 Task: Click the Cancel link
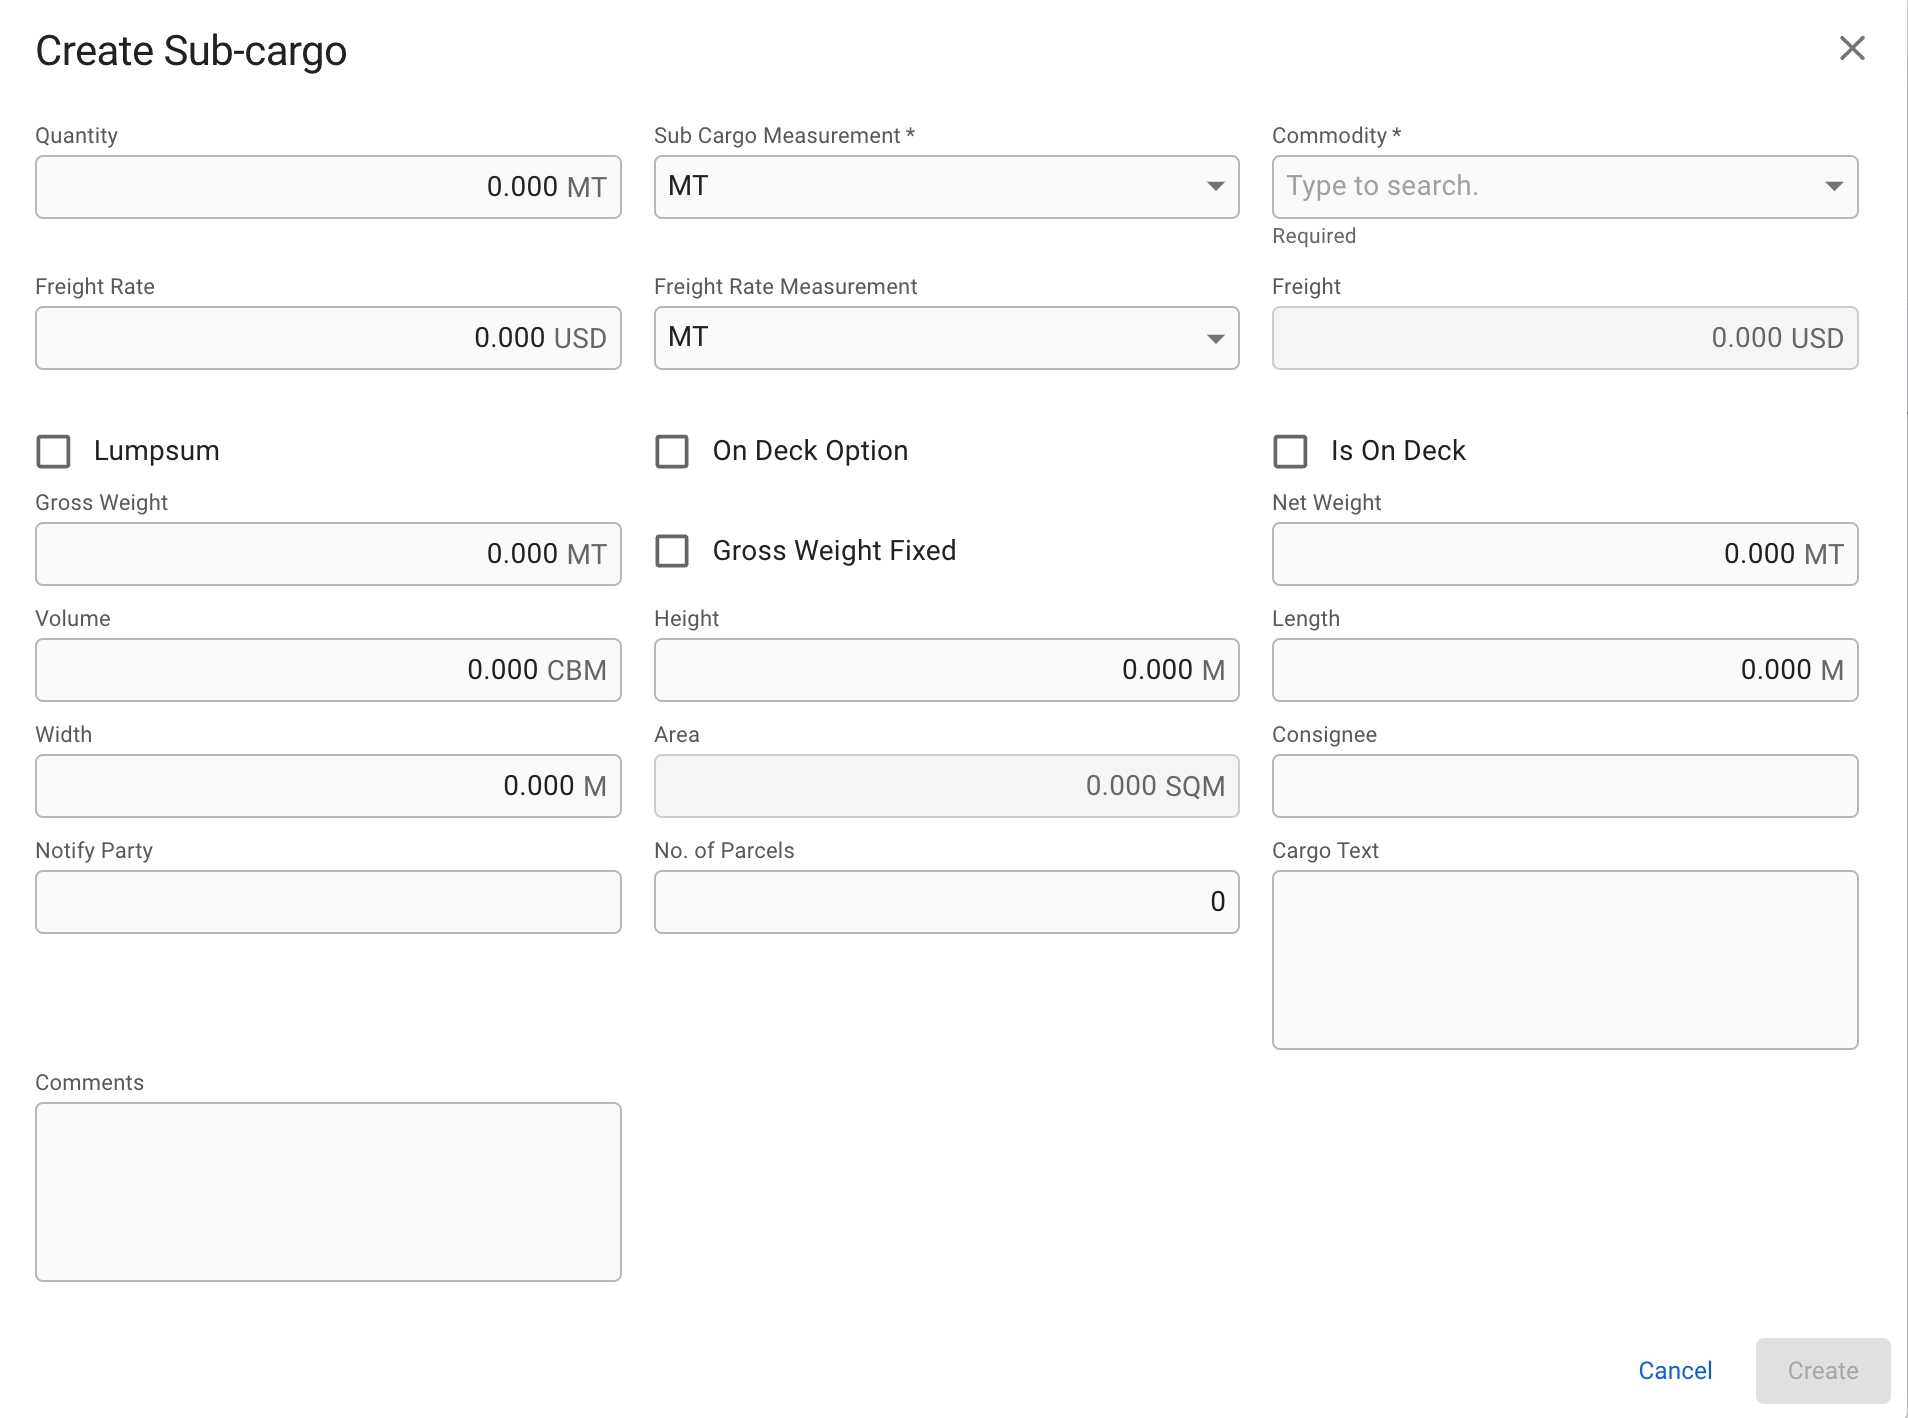coord(1675,1370)
